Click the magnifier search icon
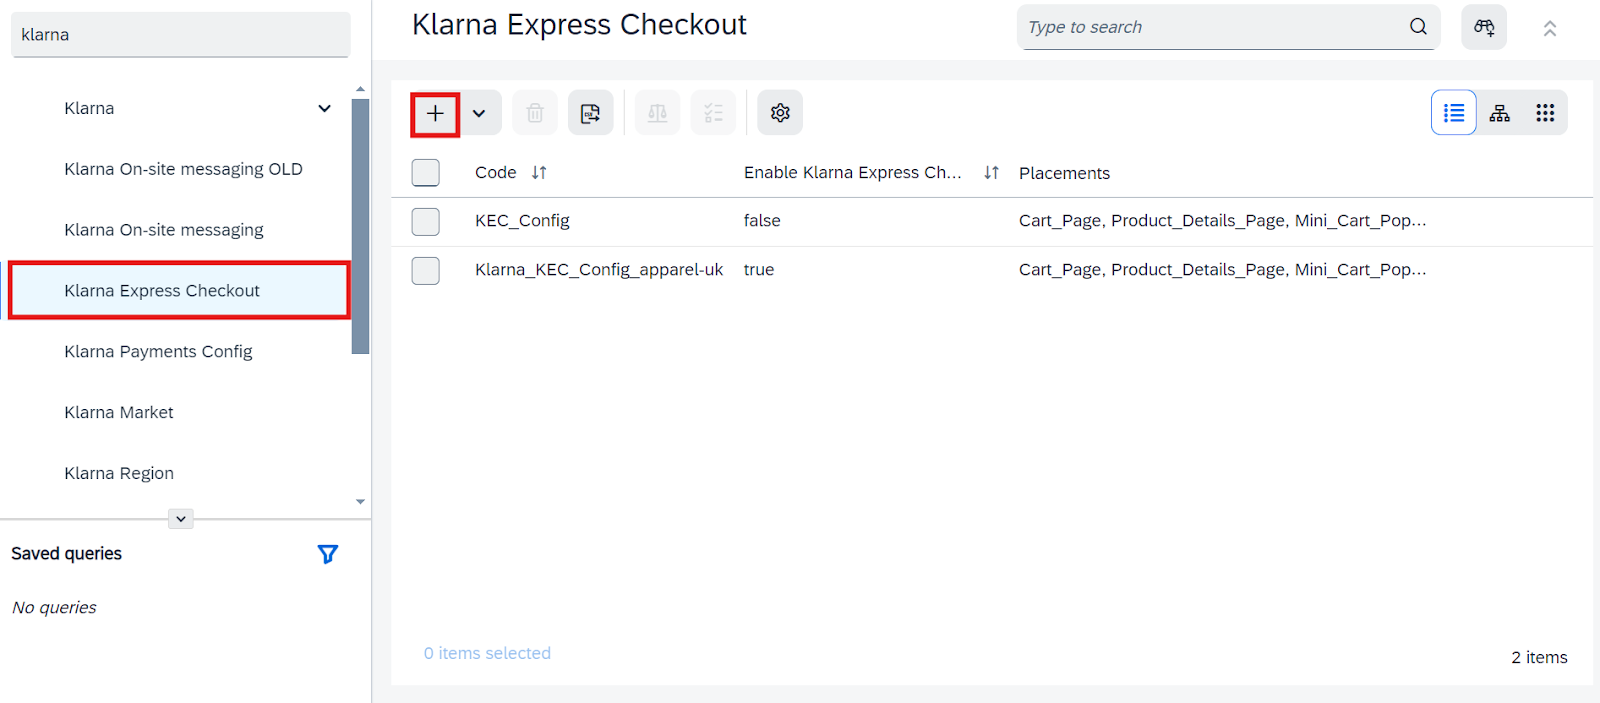The image size is (1600, 703). coord(1418,27)
